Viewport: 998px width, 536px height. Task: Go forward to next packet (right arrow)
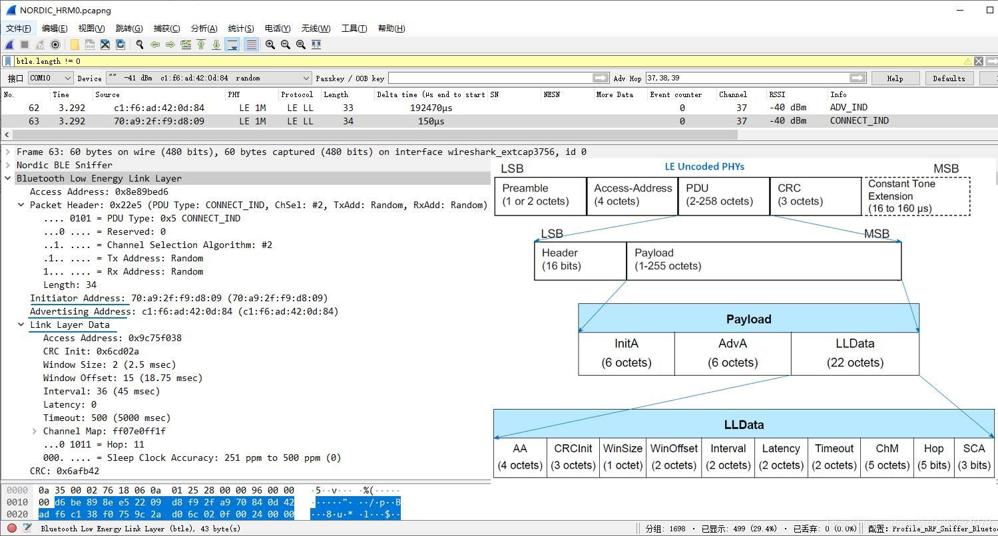(170, 45)
